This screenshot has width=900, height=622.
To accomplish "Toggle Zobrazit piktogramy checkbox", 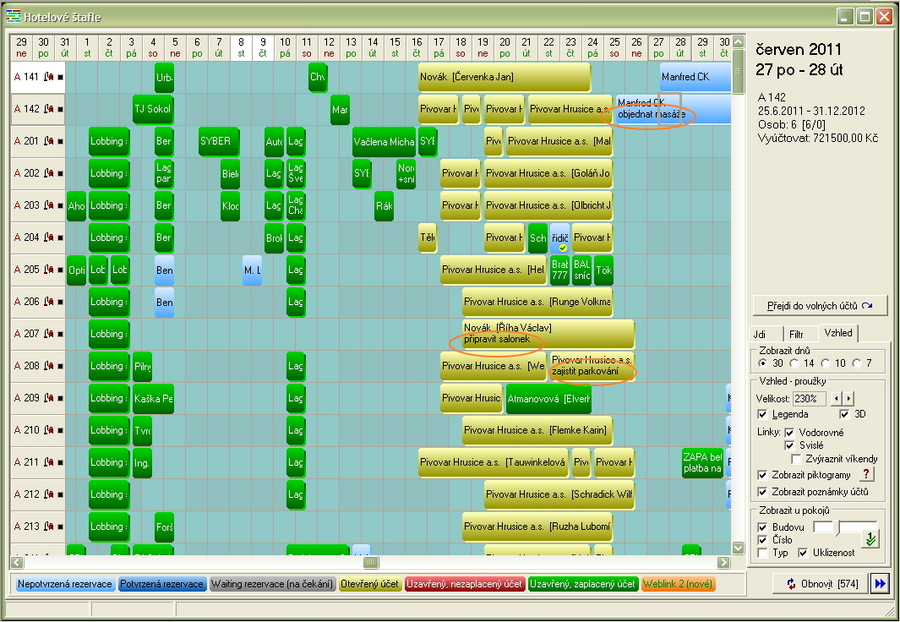I will (762, 475).
